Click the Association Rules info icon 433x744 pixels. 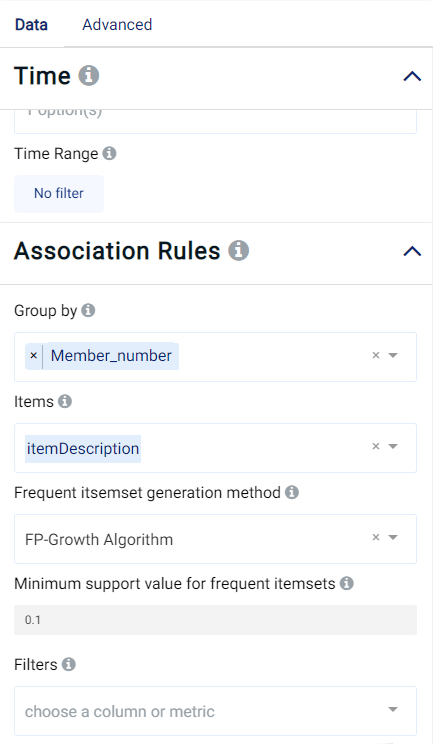point(239,250)
